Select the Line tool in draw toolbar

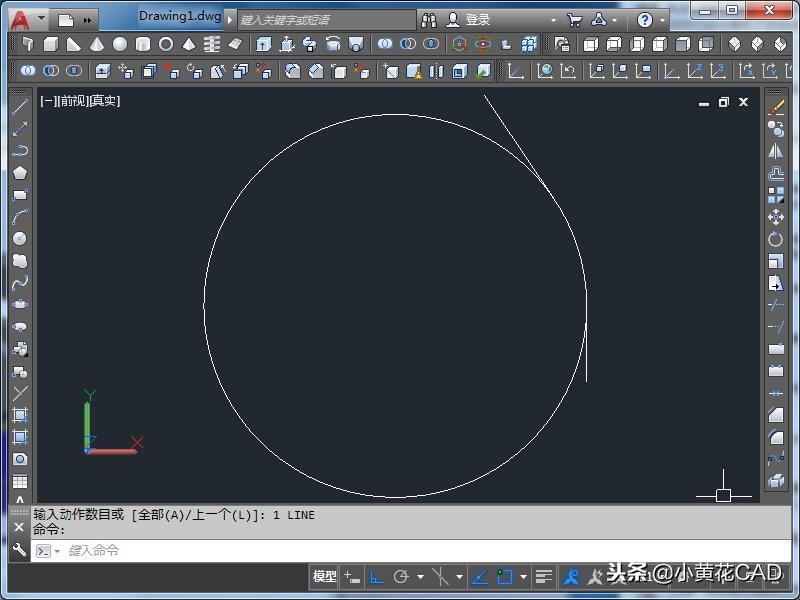coord(20,107)
